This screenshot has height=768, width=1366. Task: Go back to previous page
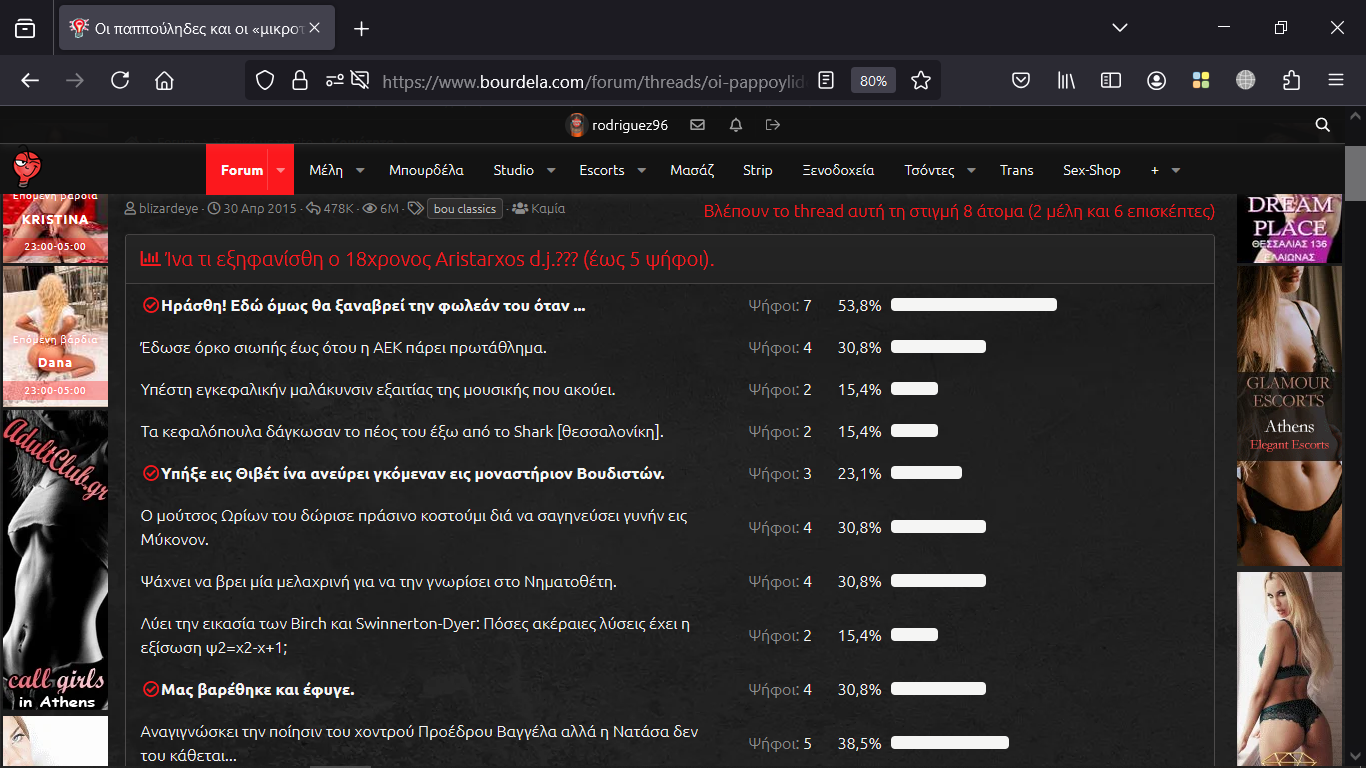pos(30,80)
